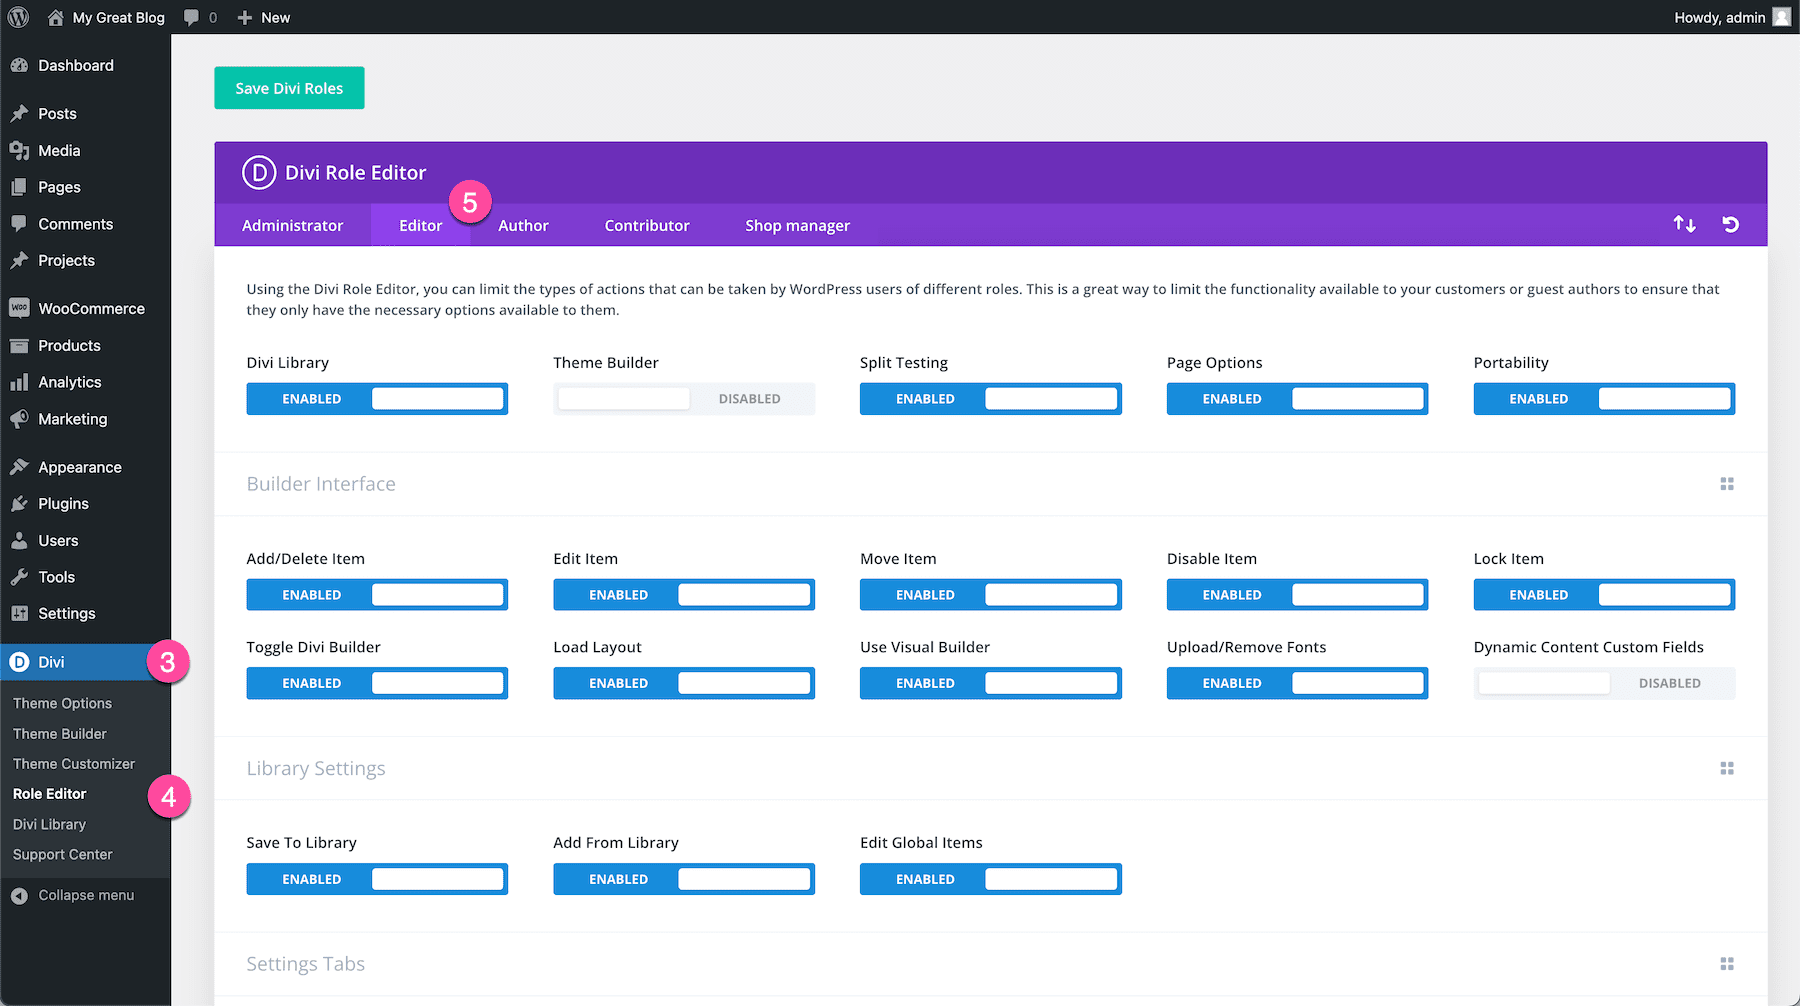Select the WooCommerce sidebar icon

click(20, 308)
